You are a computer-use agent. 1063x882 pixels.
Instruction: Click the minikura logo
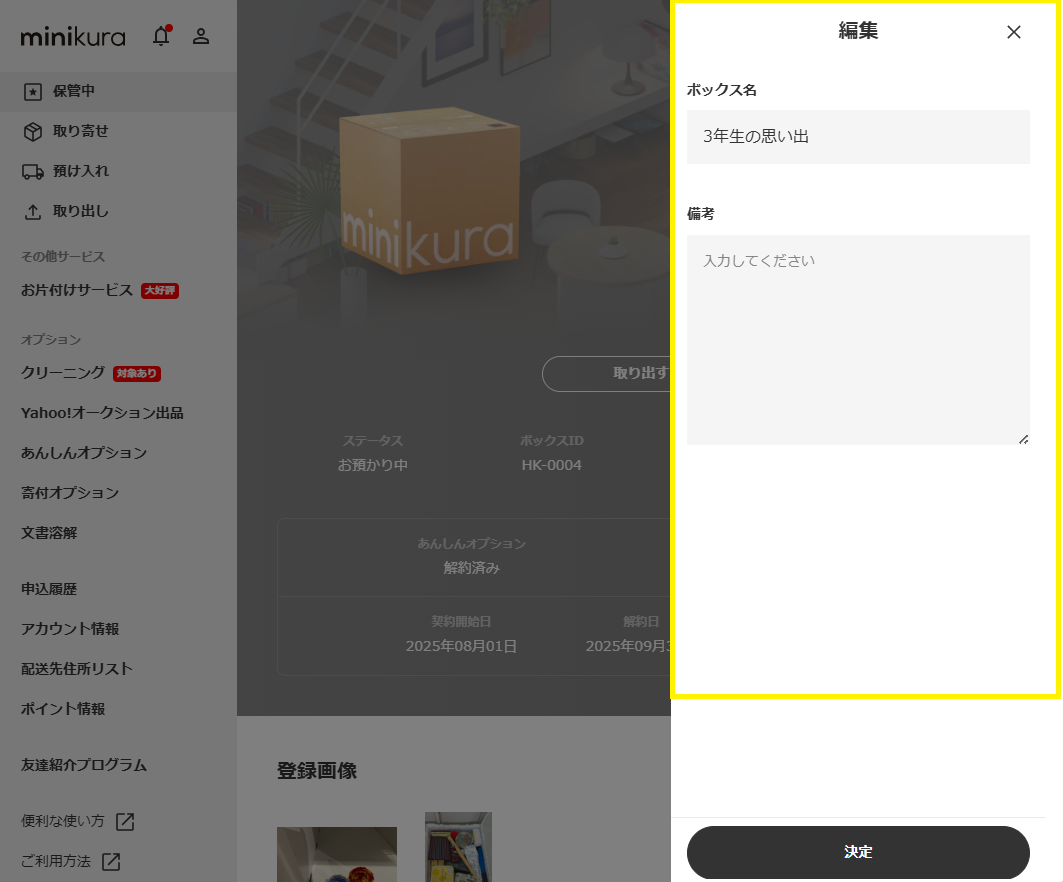click(73, 37)
